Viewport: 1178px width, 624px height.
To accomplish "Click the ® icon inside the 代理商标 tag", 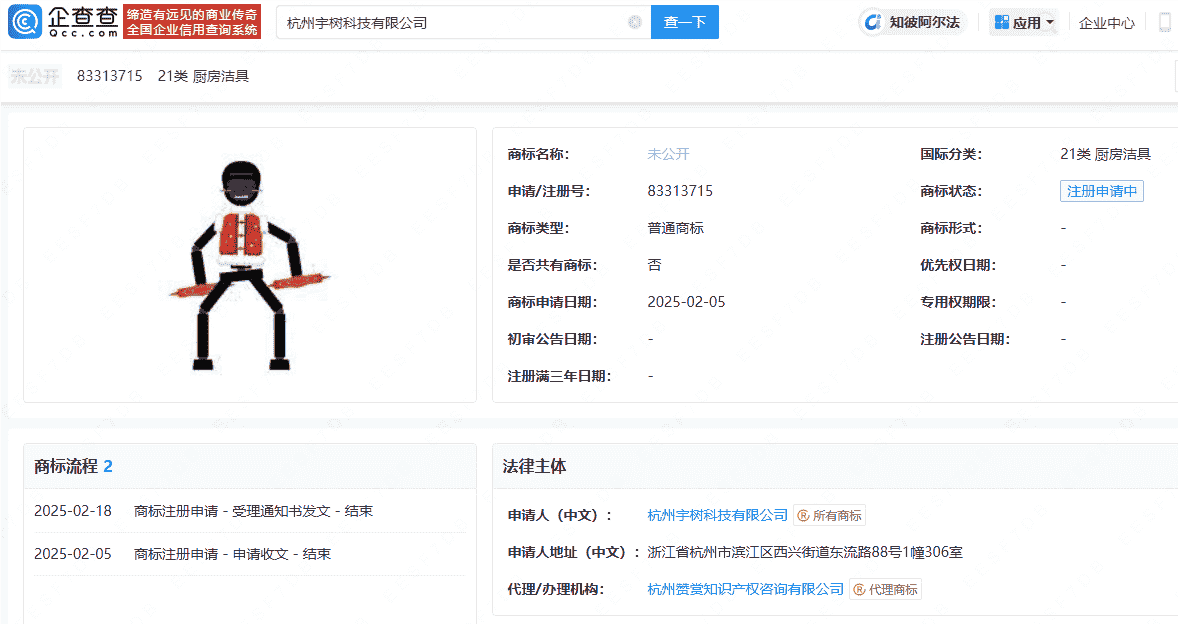I will coord(861,589).
